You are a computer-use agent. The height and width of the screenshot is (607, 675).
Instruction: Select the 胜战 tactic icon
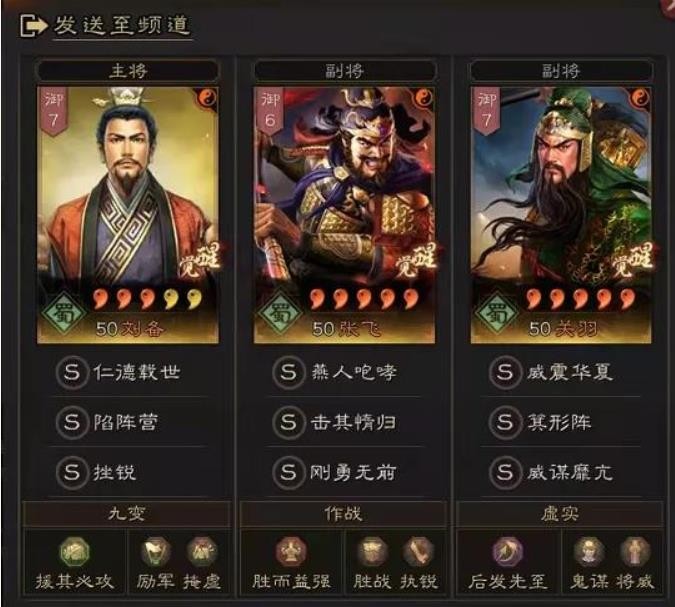click(x=372, y=552)
